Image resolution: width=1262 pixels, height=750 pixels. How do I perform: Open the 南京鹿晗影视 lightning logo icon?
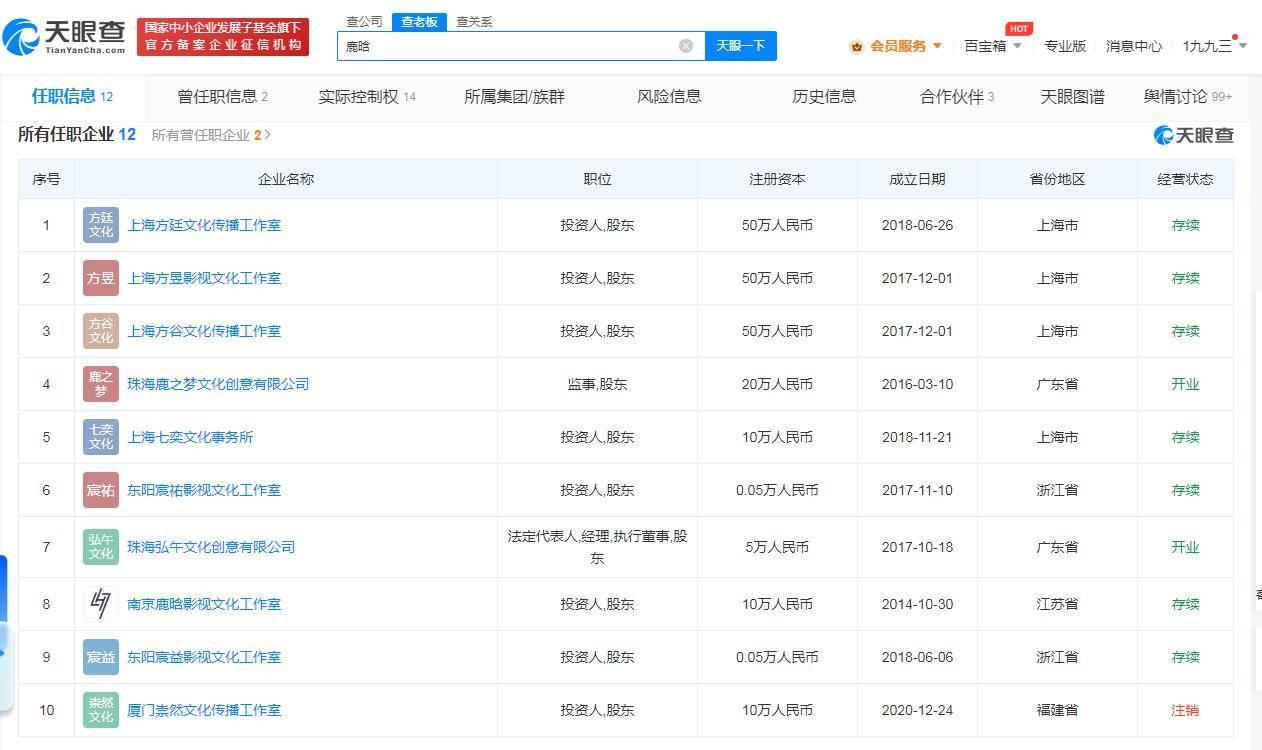(101, 604)
